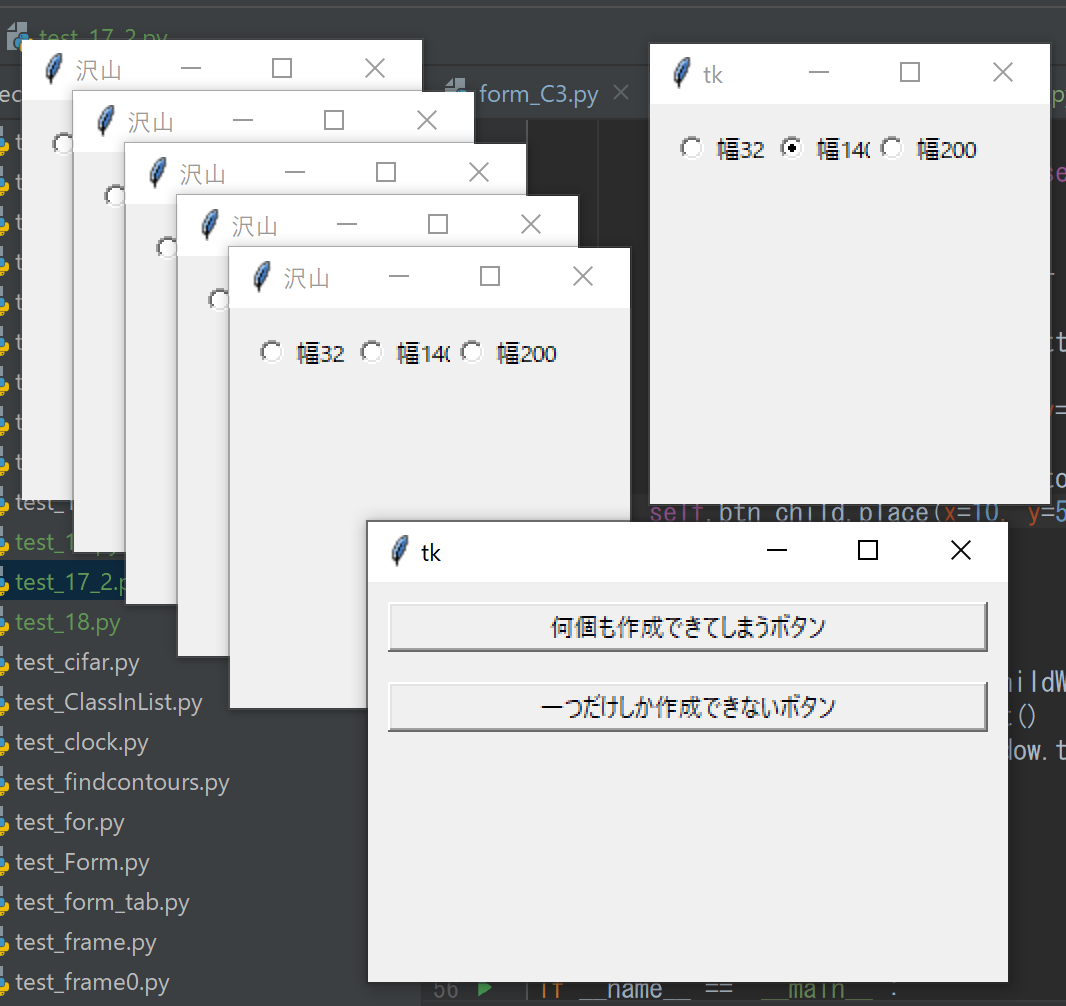Select the 幅32 radio button in the tk window
This screenshot has width=1066, height=1006.
pos(691,147)
